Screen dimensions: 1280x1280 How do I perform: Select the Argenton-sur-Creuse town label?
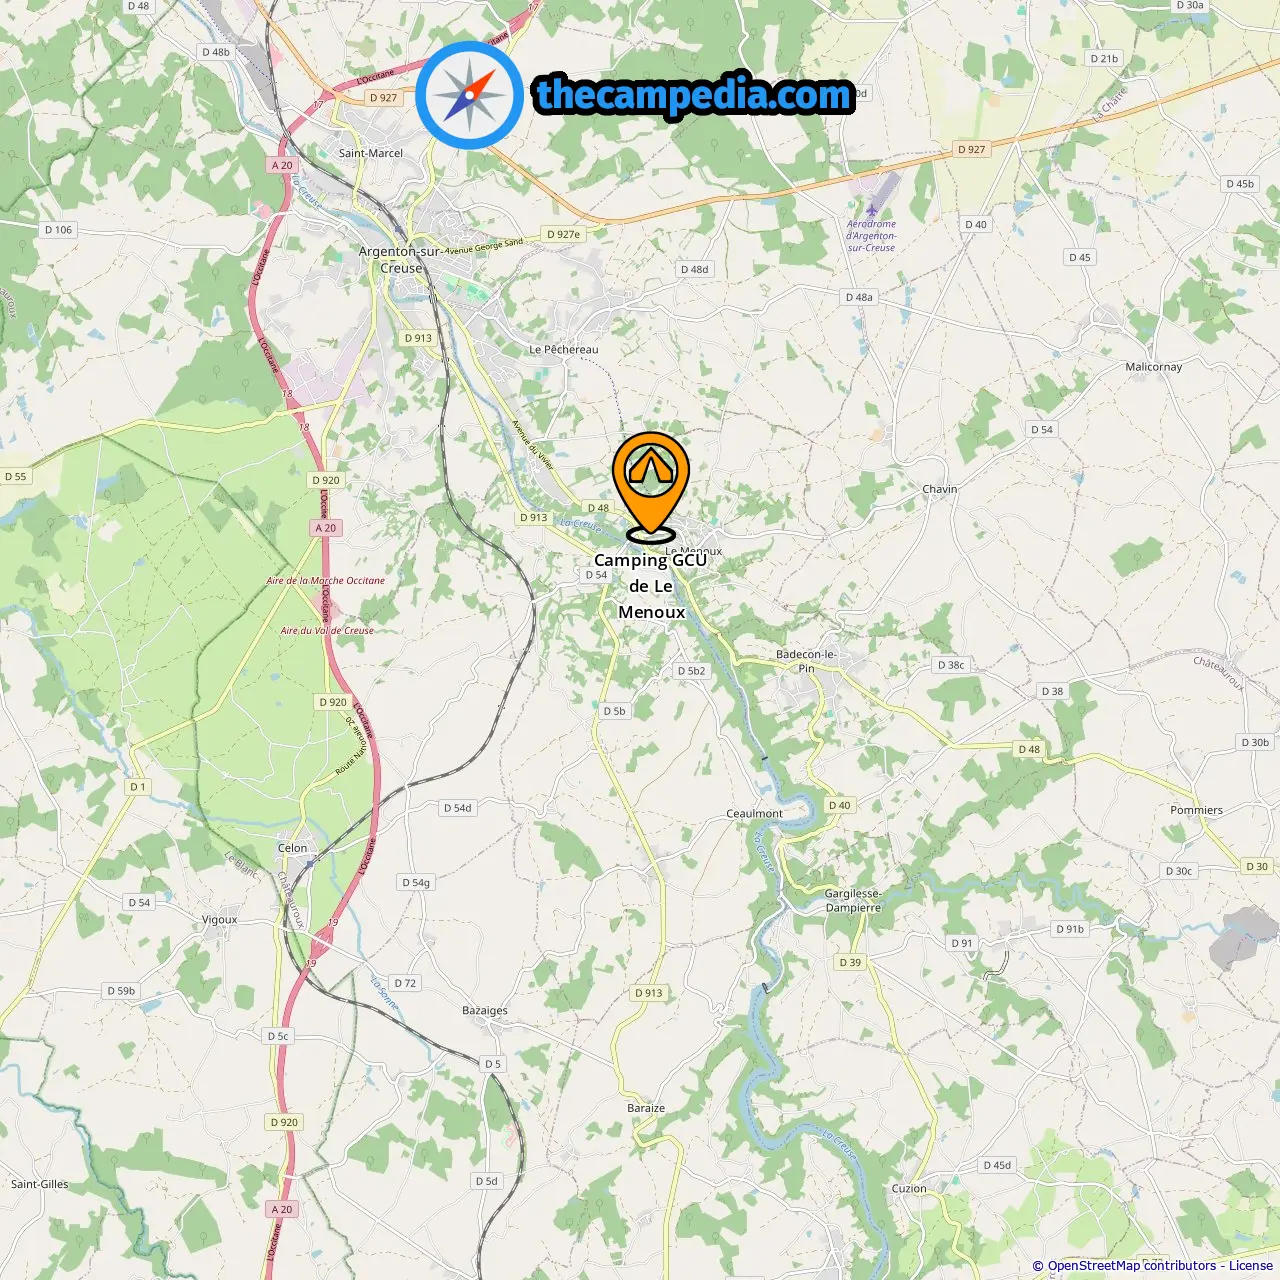[x=401, y=260]
